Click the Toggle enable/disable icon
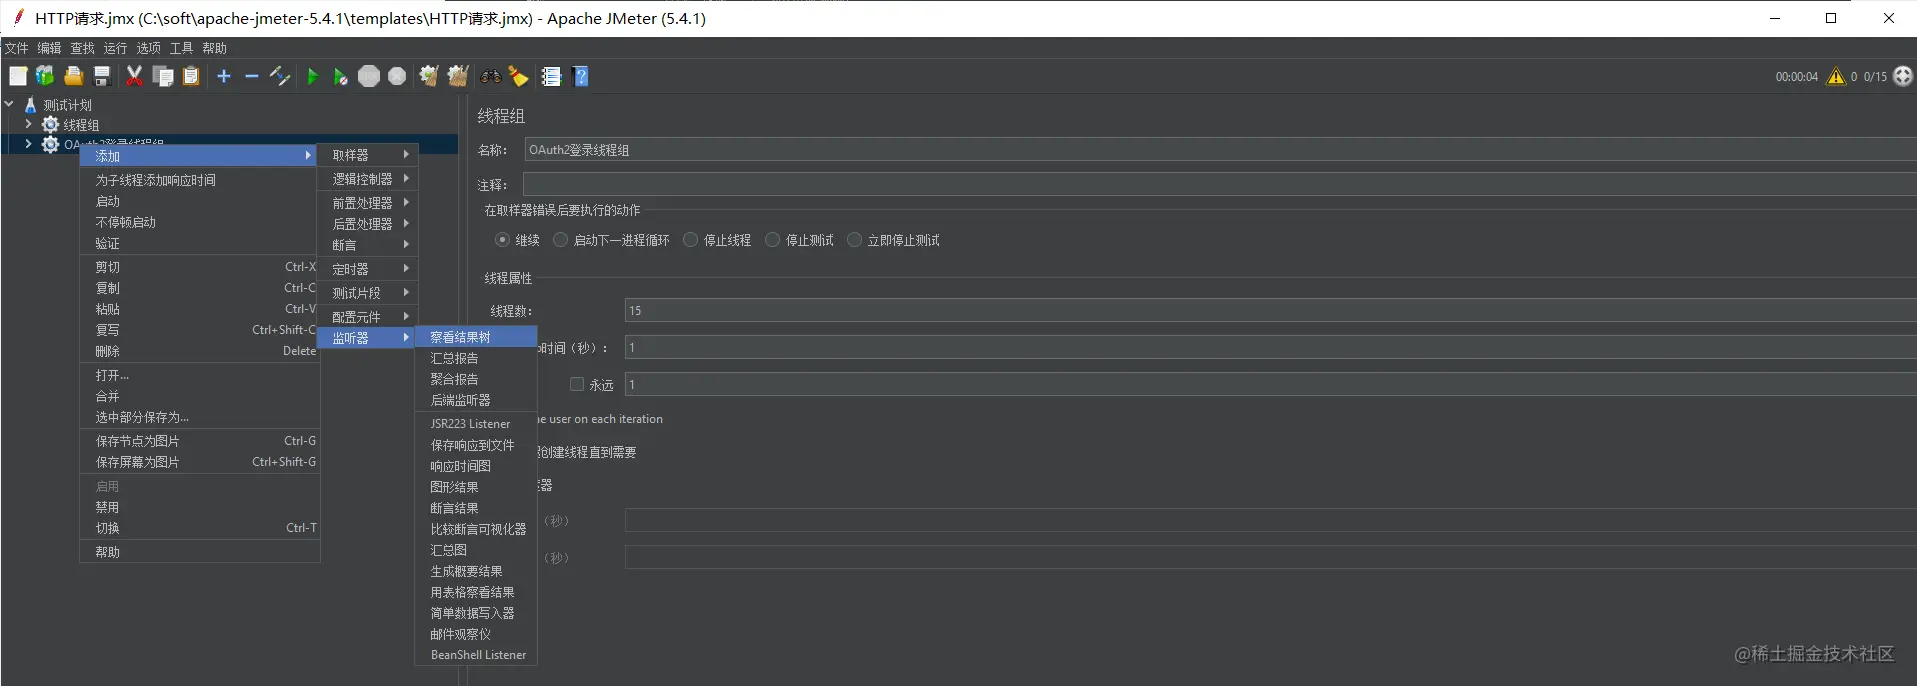This screenshot has height=686, width=1917. point(280,76)
